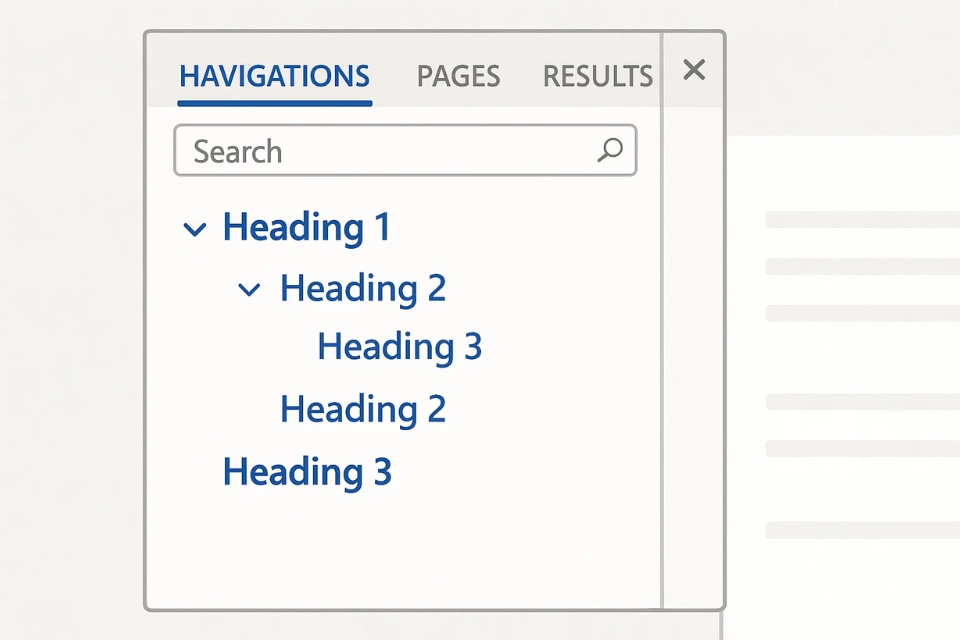The image size is (960, 640).
Task: Click the first text line in document
Action: (862, 219)
